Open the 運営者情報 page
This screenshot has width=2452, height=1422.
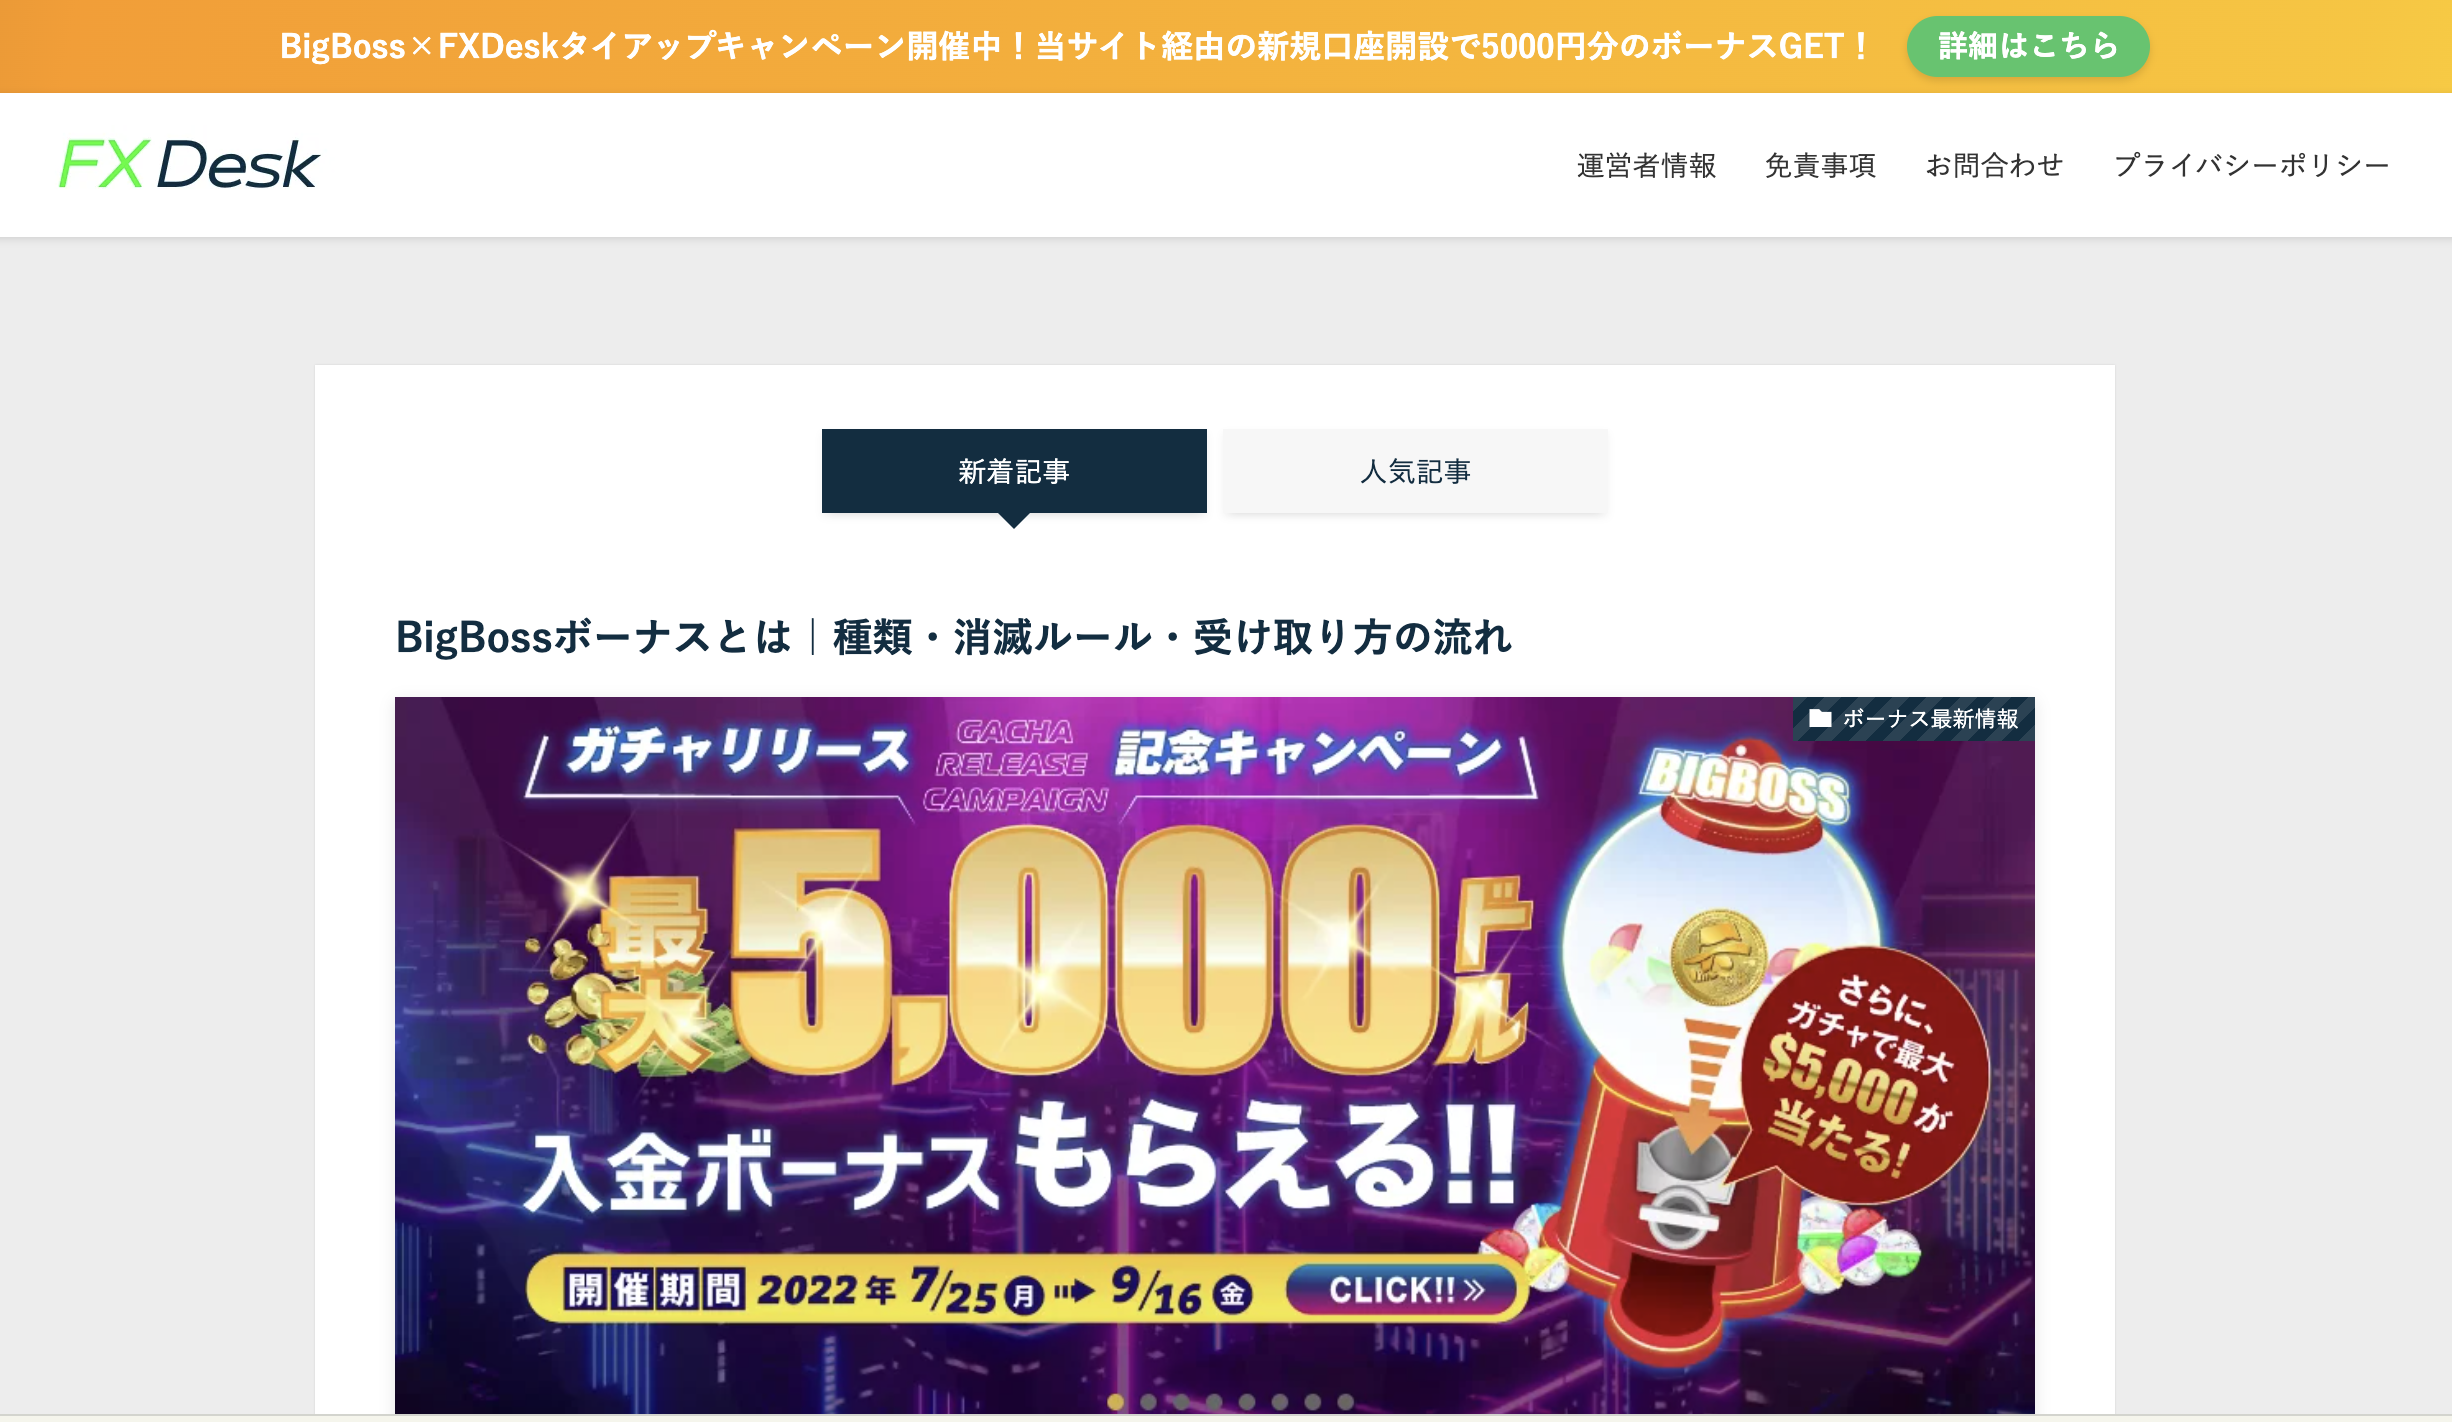[1647, 165]
